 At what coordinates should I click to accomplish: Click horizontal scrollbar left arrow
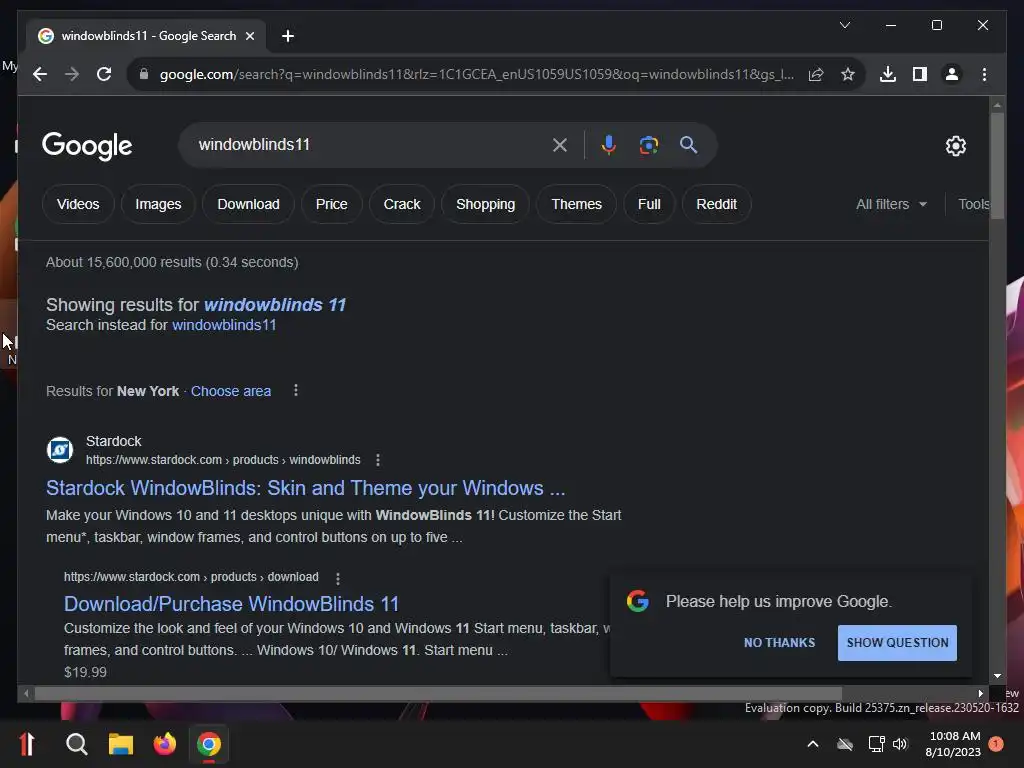26,694
